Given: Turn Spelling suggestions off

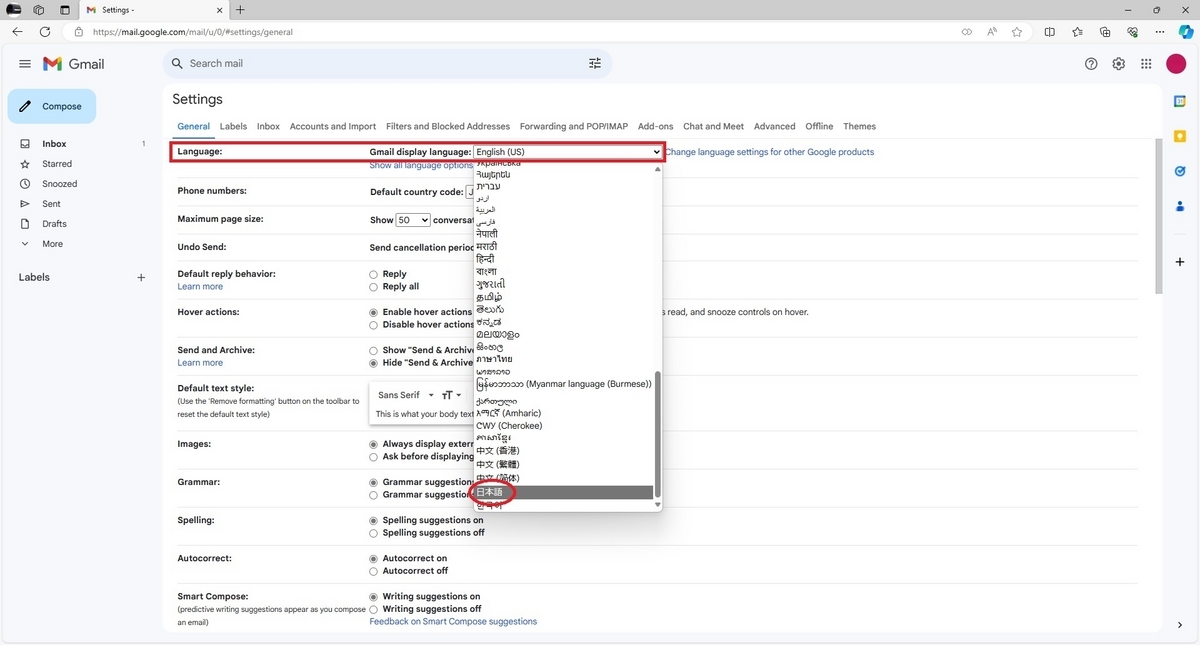Looking at the screenshot, I should click(374, 533).
